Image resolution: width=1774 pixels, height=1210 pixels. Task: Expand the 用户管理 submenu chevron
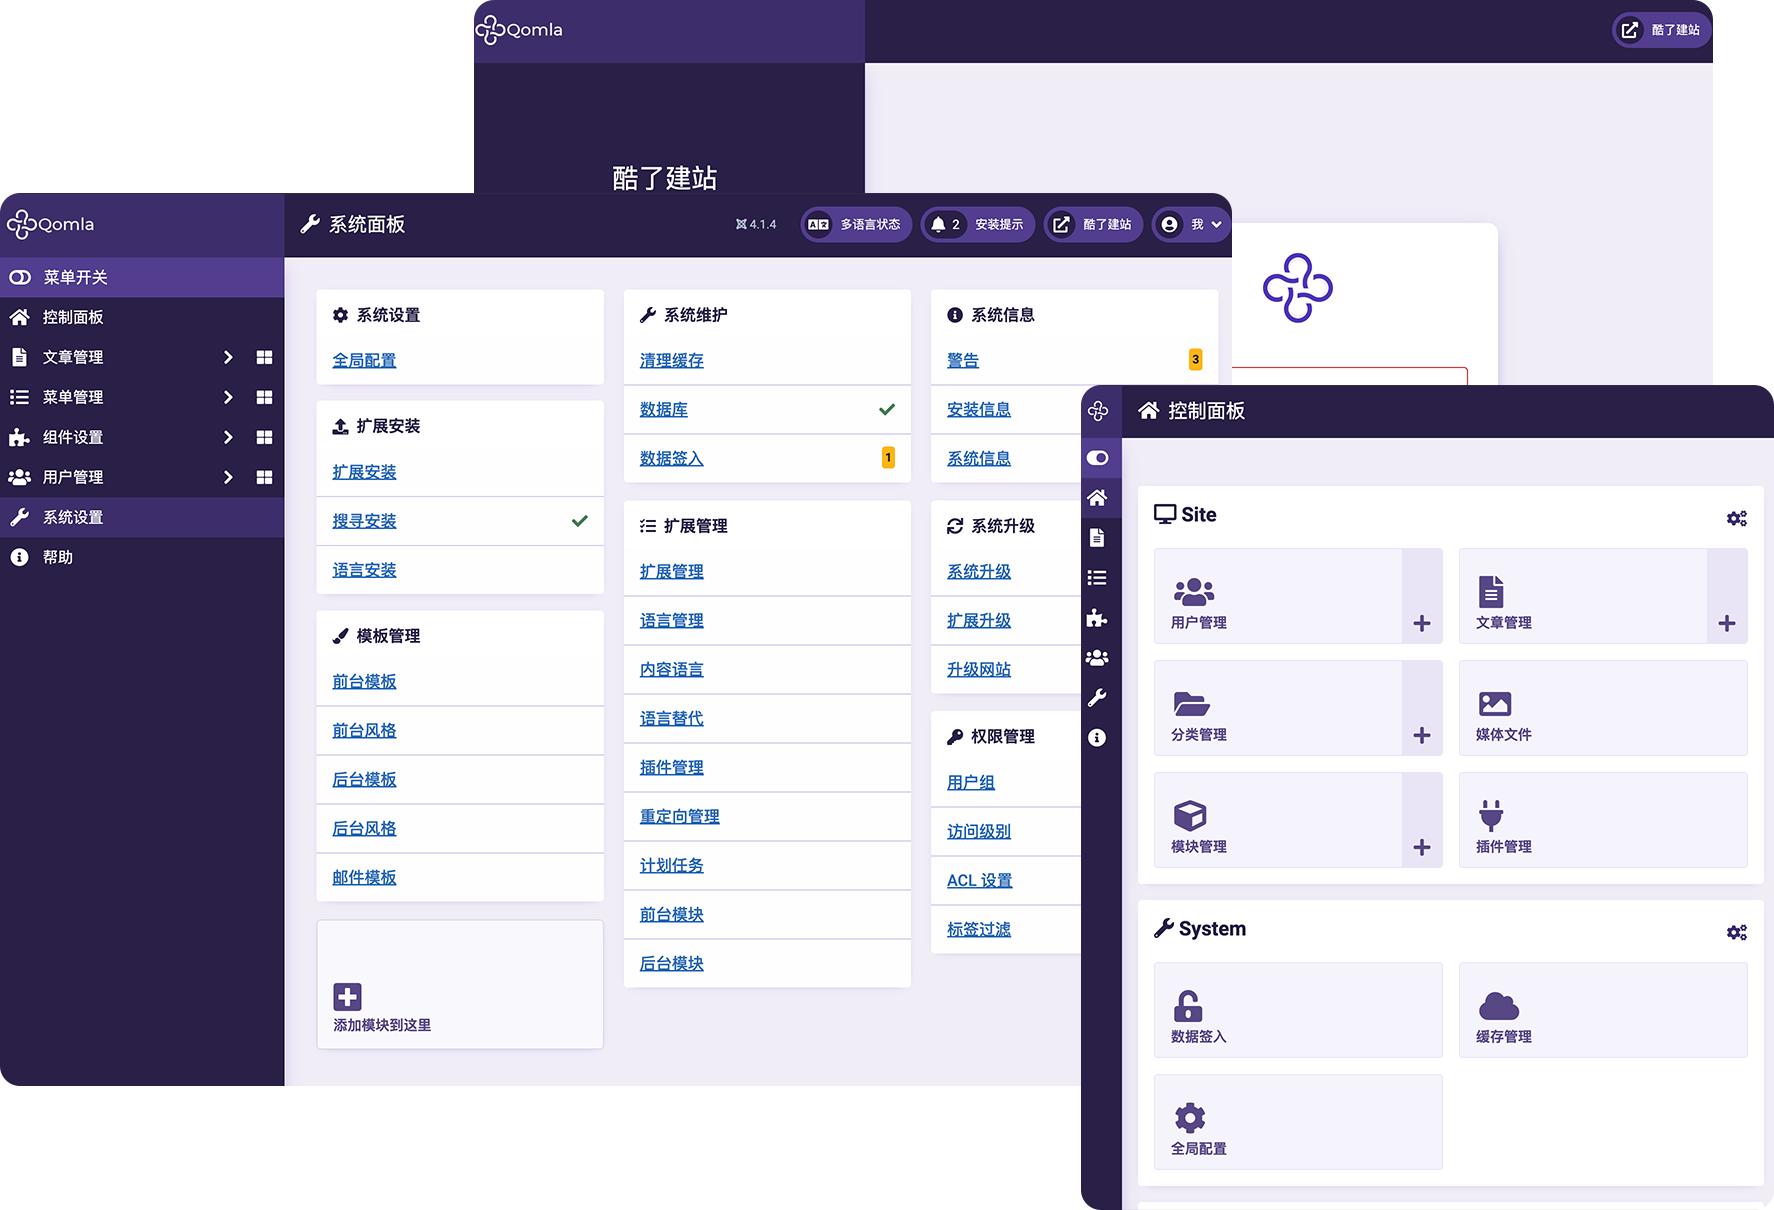coord(228,477)
